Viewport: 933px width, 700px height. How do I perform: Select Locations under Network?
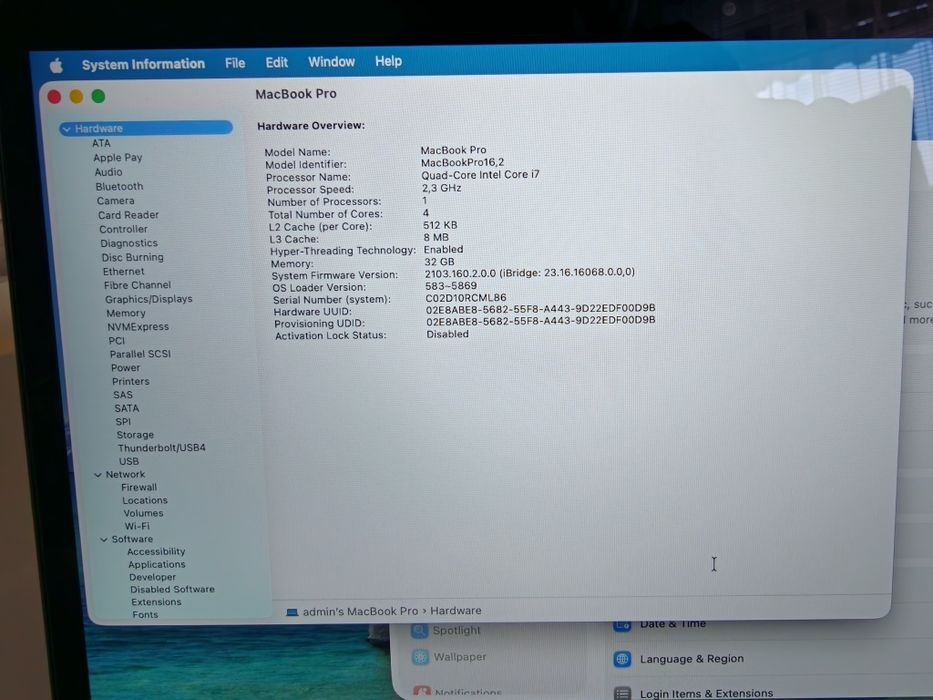[145, 501]
